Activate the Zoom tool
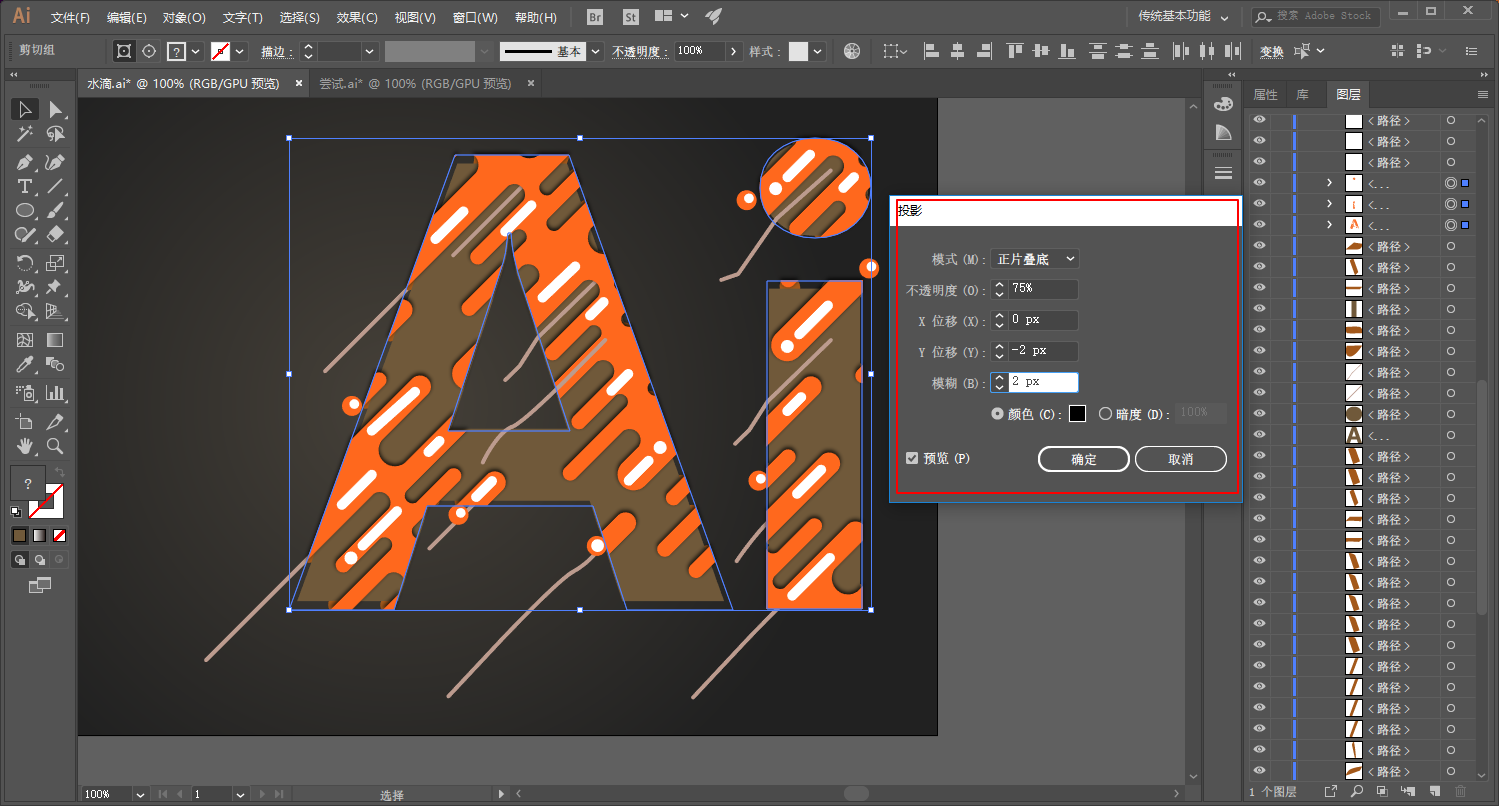 pos(56,446)
